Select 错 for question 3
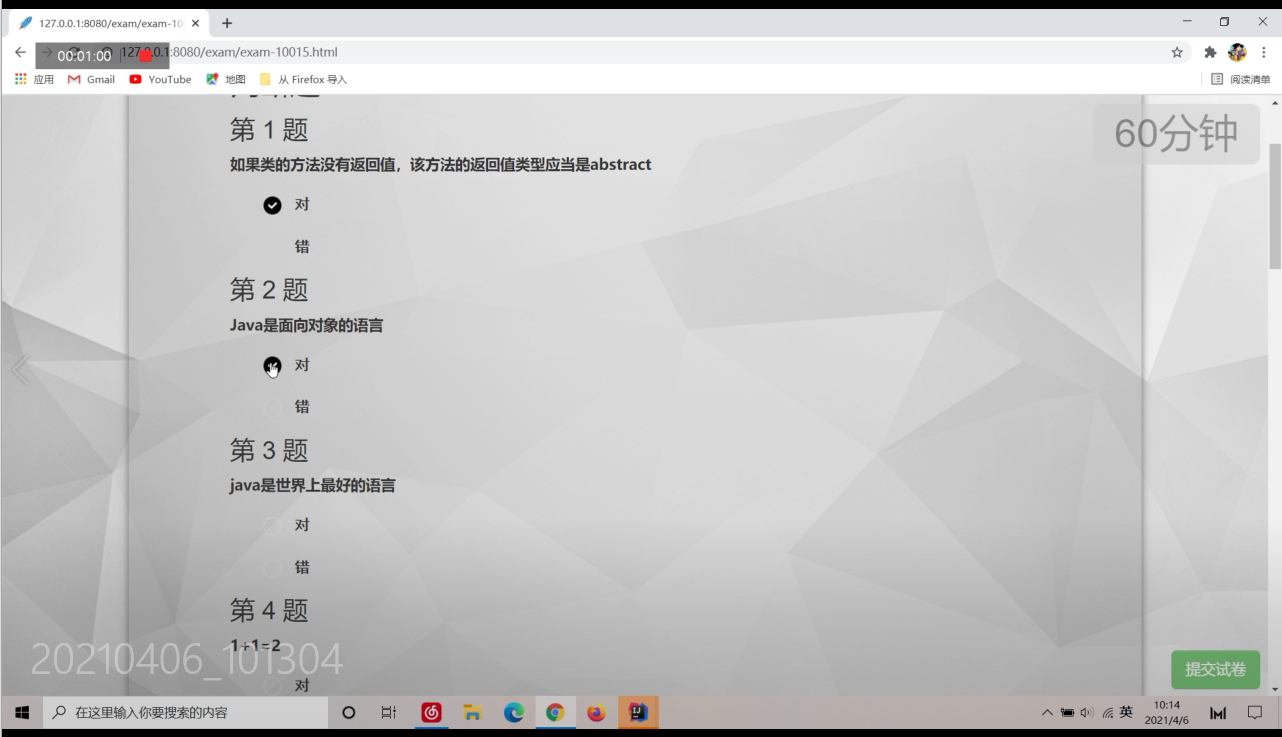 [272, 568]
